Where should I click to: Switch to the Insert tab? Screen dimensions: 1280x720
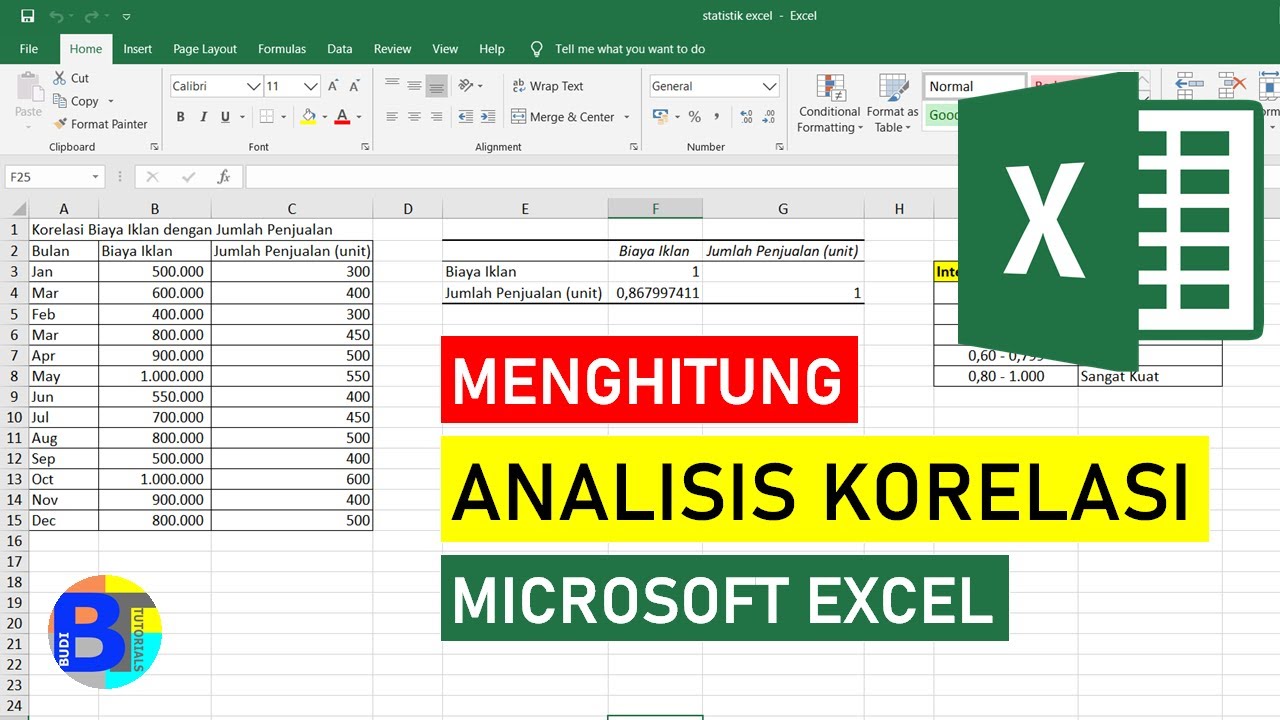click(138, 48)
